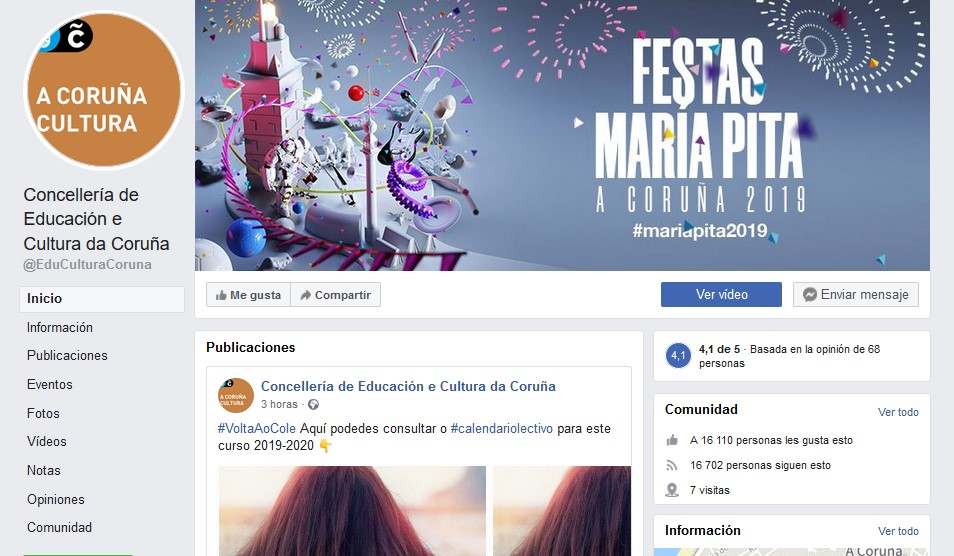
Task: Click the Messenger icon in Enviar mensaje
Action: click(809, 294)
